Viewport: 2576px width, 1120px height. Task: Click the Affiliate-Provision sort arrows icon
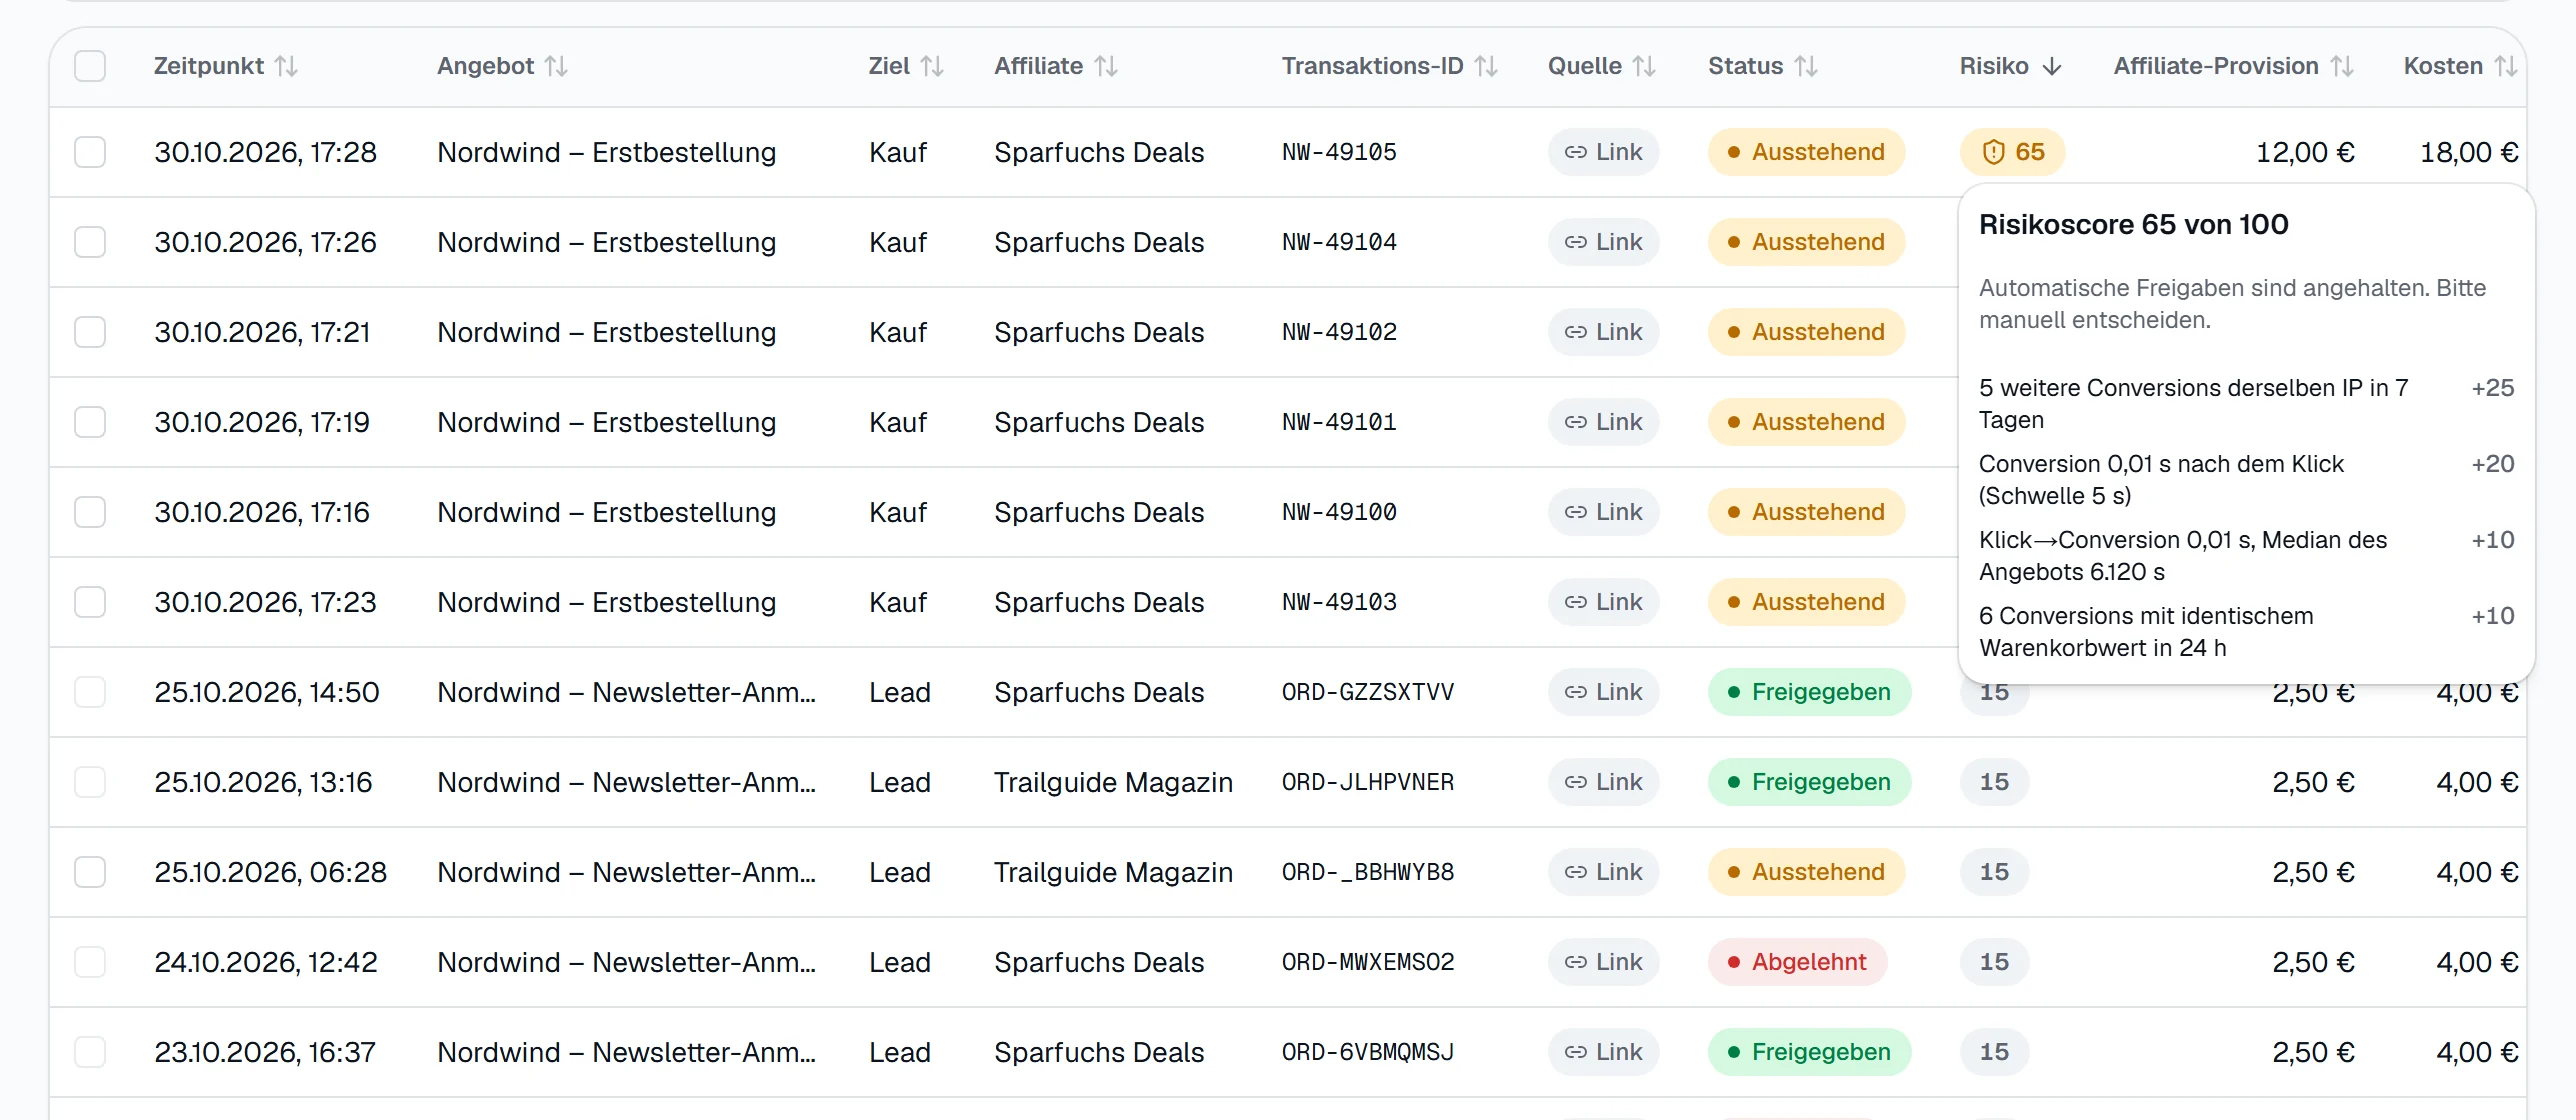point(2341,66)
